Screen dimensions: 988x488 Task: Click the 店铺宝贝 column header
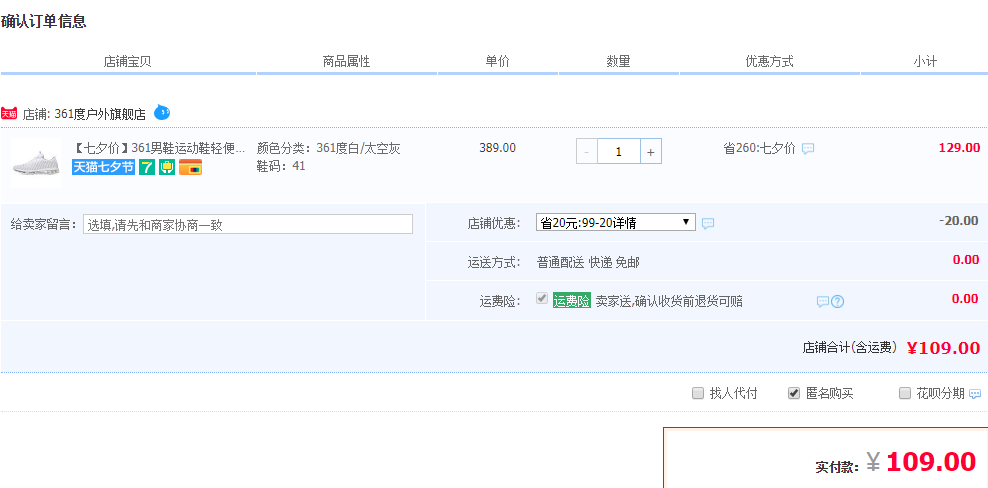point(127,61)
